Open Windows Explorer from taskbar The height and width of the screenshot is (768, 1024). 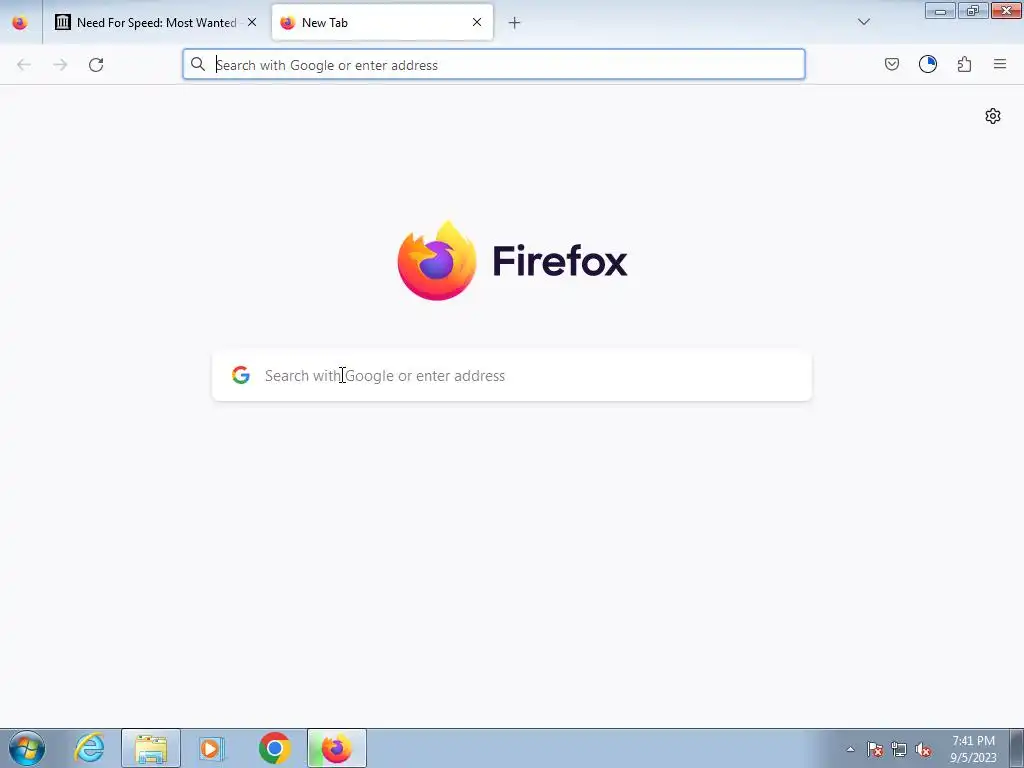tap(151, 748)
